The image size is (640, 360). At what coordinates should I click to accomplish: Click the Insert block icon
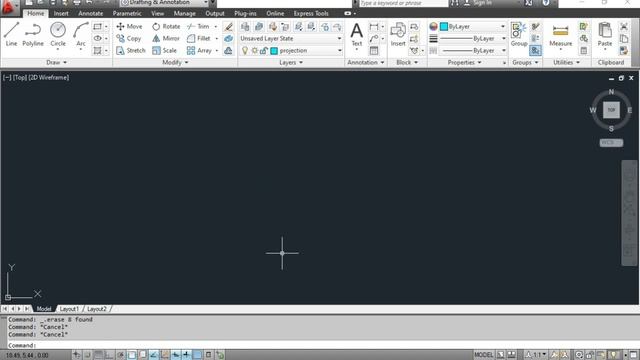click(x=398, y=35)
